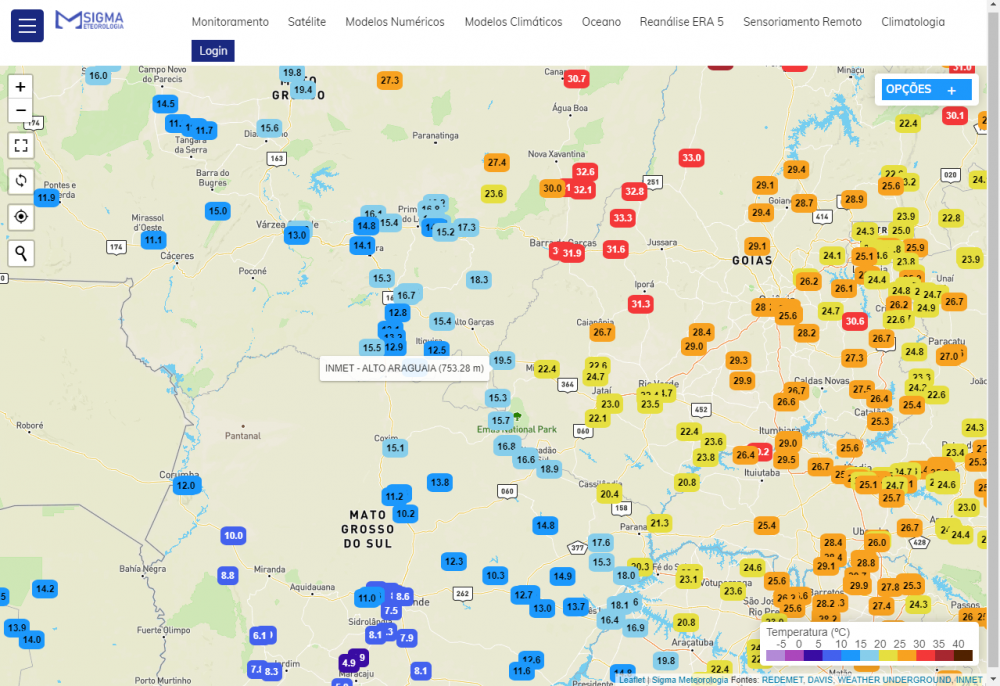Image resolution: width=1000 pixels, height=686 pixels.
Task: Click the Temperatura color scale legend
Action: click(x=868, y=645)
